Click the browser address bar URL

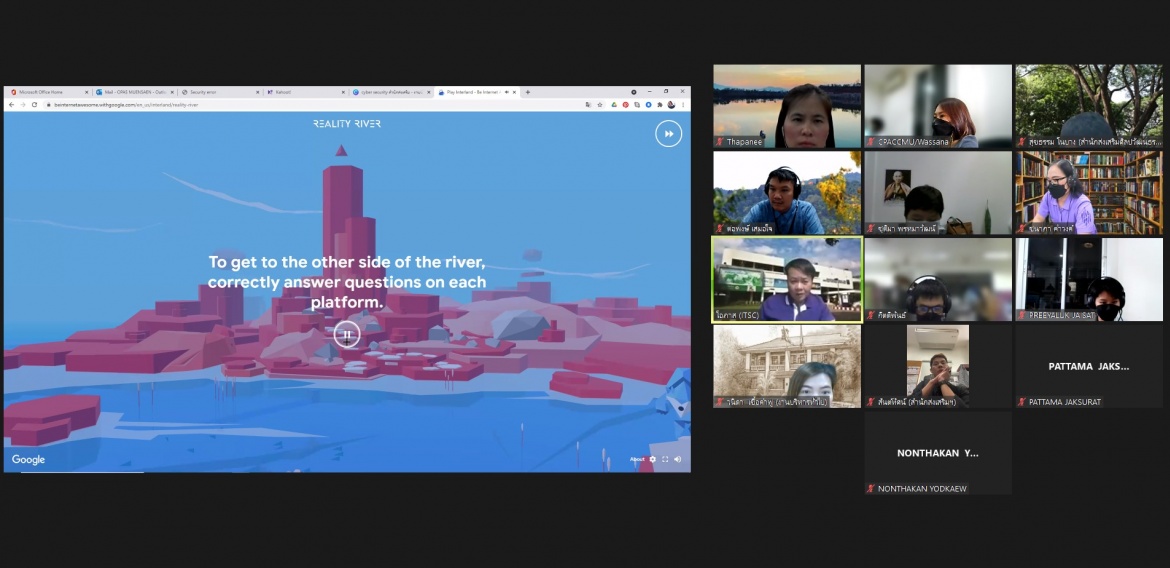tap(126, 105)
